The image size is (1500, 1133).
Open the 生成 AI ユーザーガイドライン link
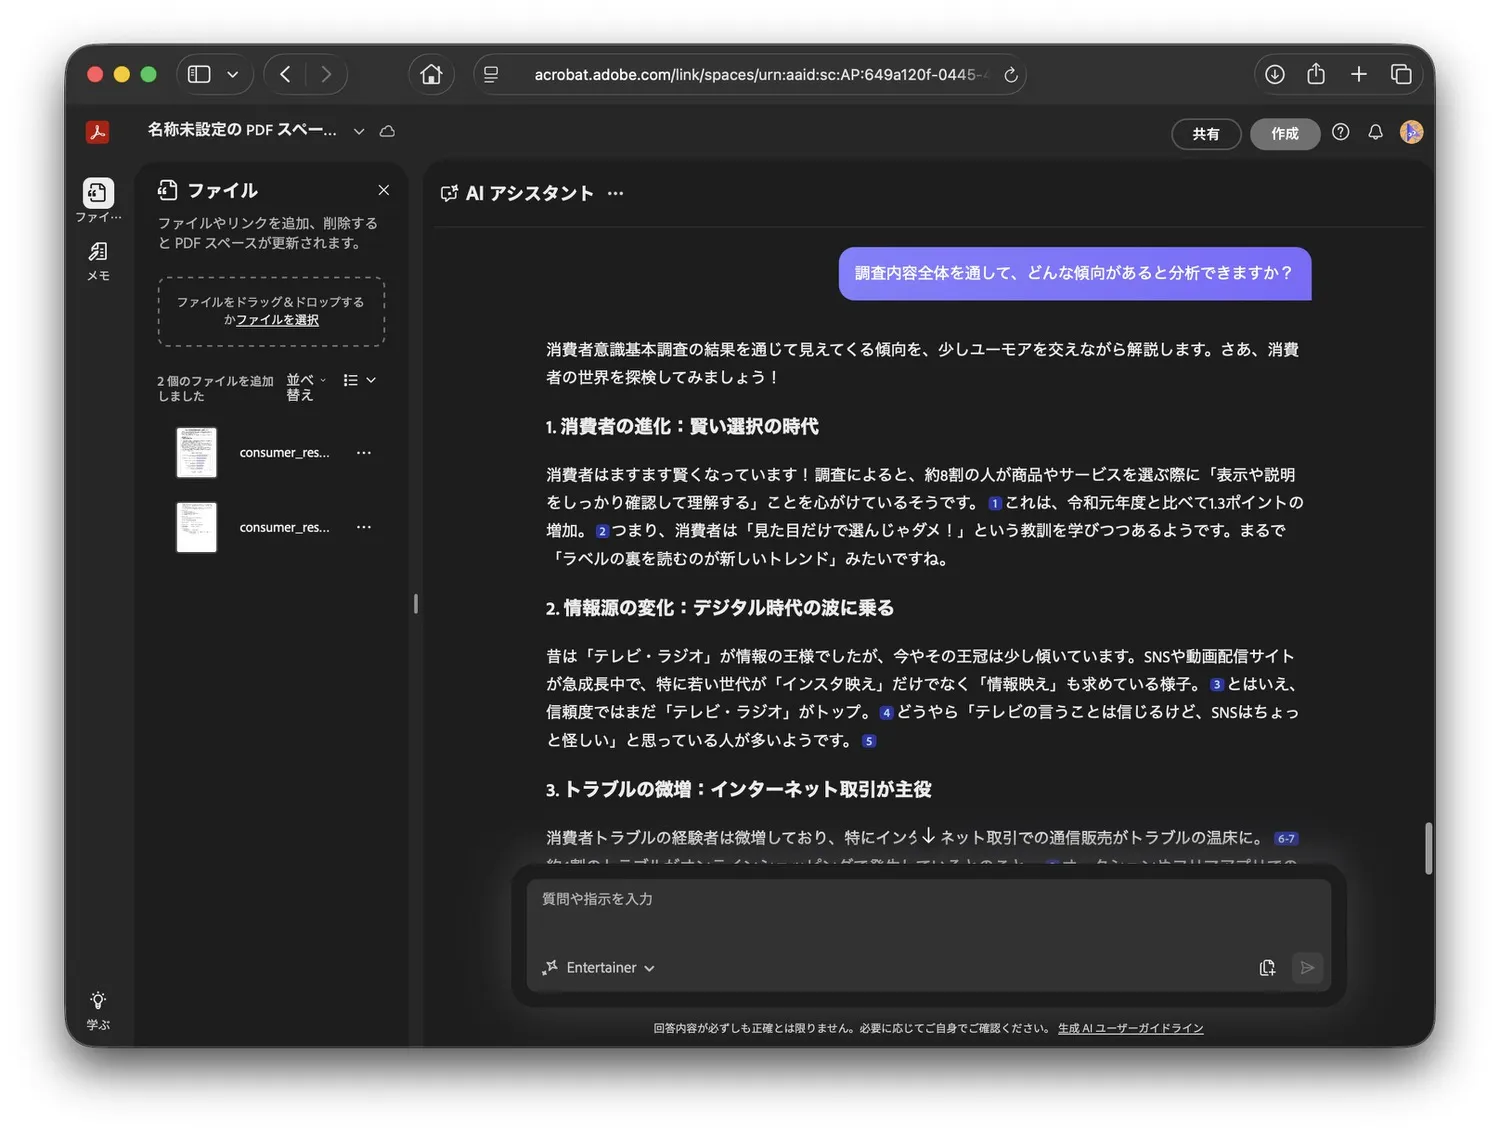click(x=1130, y=1028)
